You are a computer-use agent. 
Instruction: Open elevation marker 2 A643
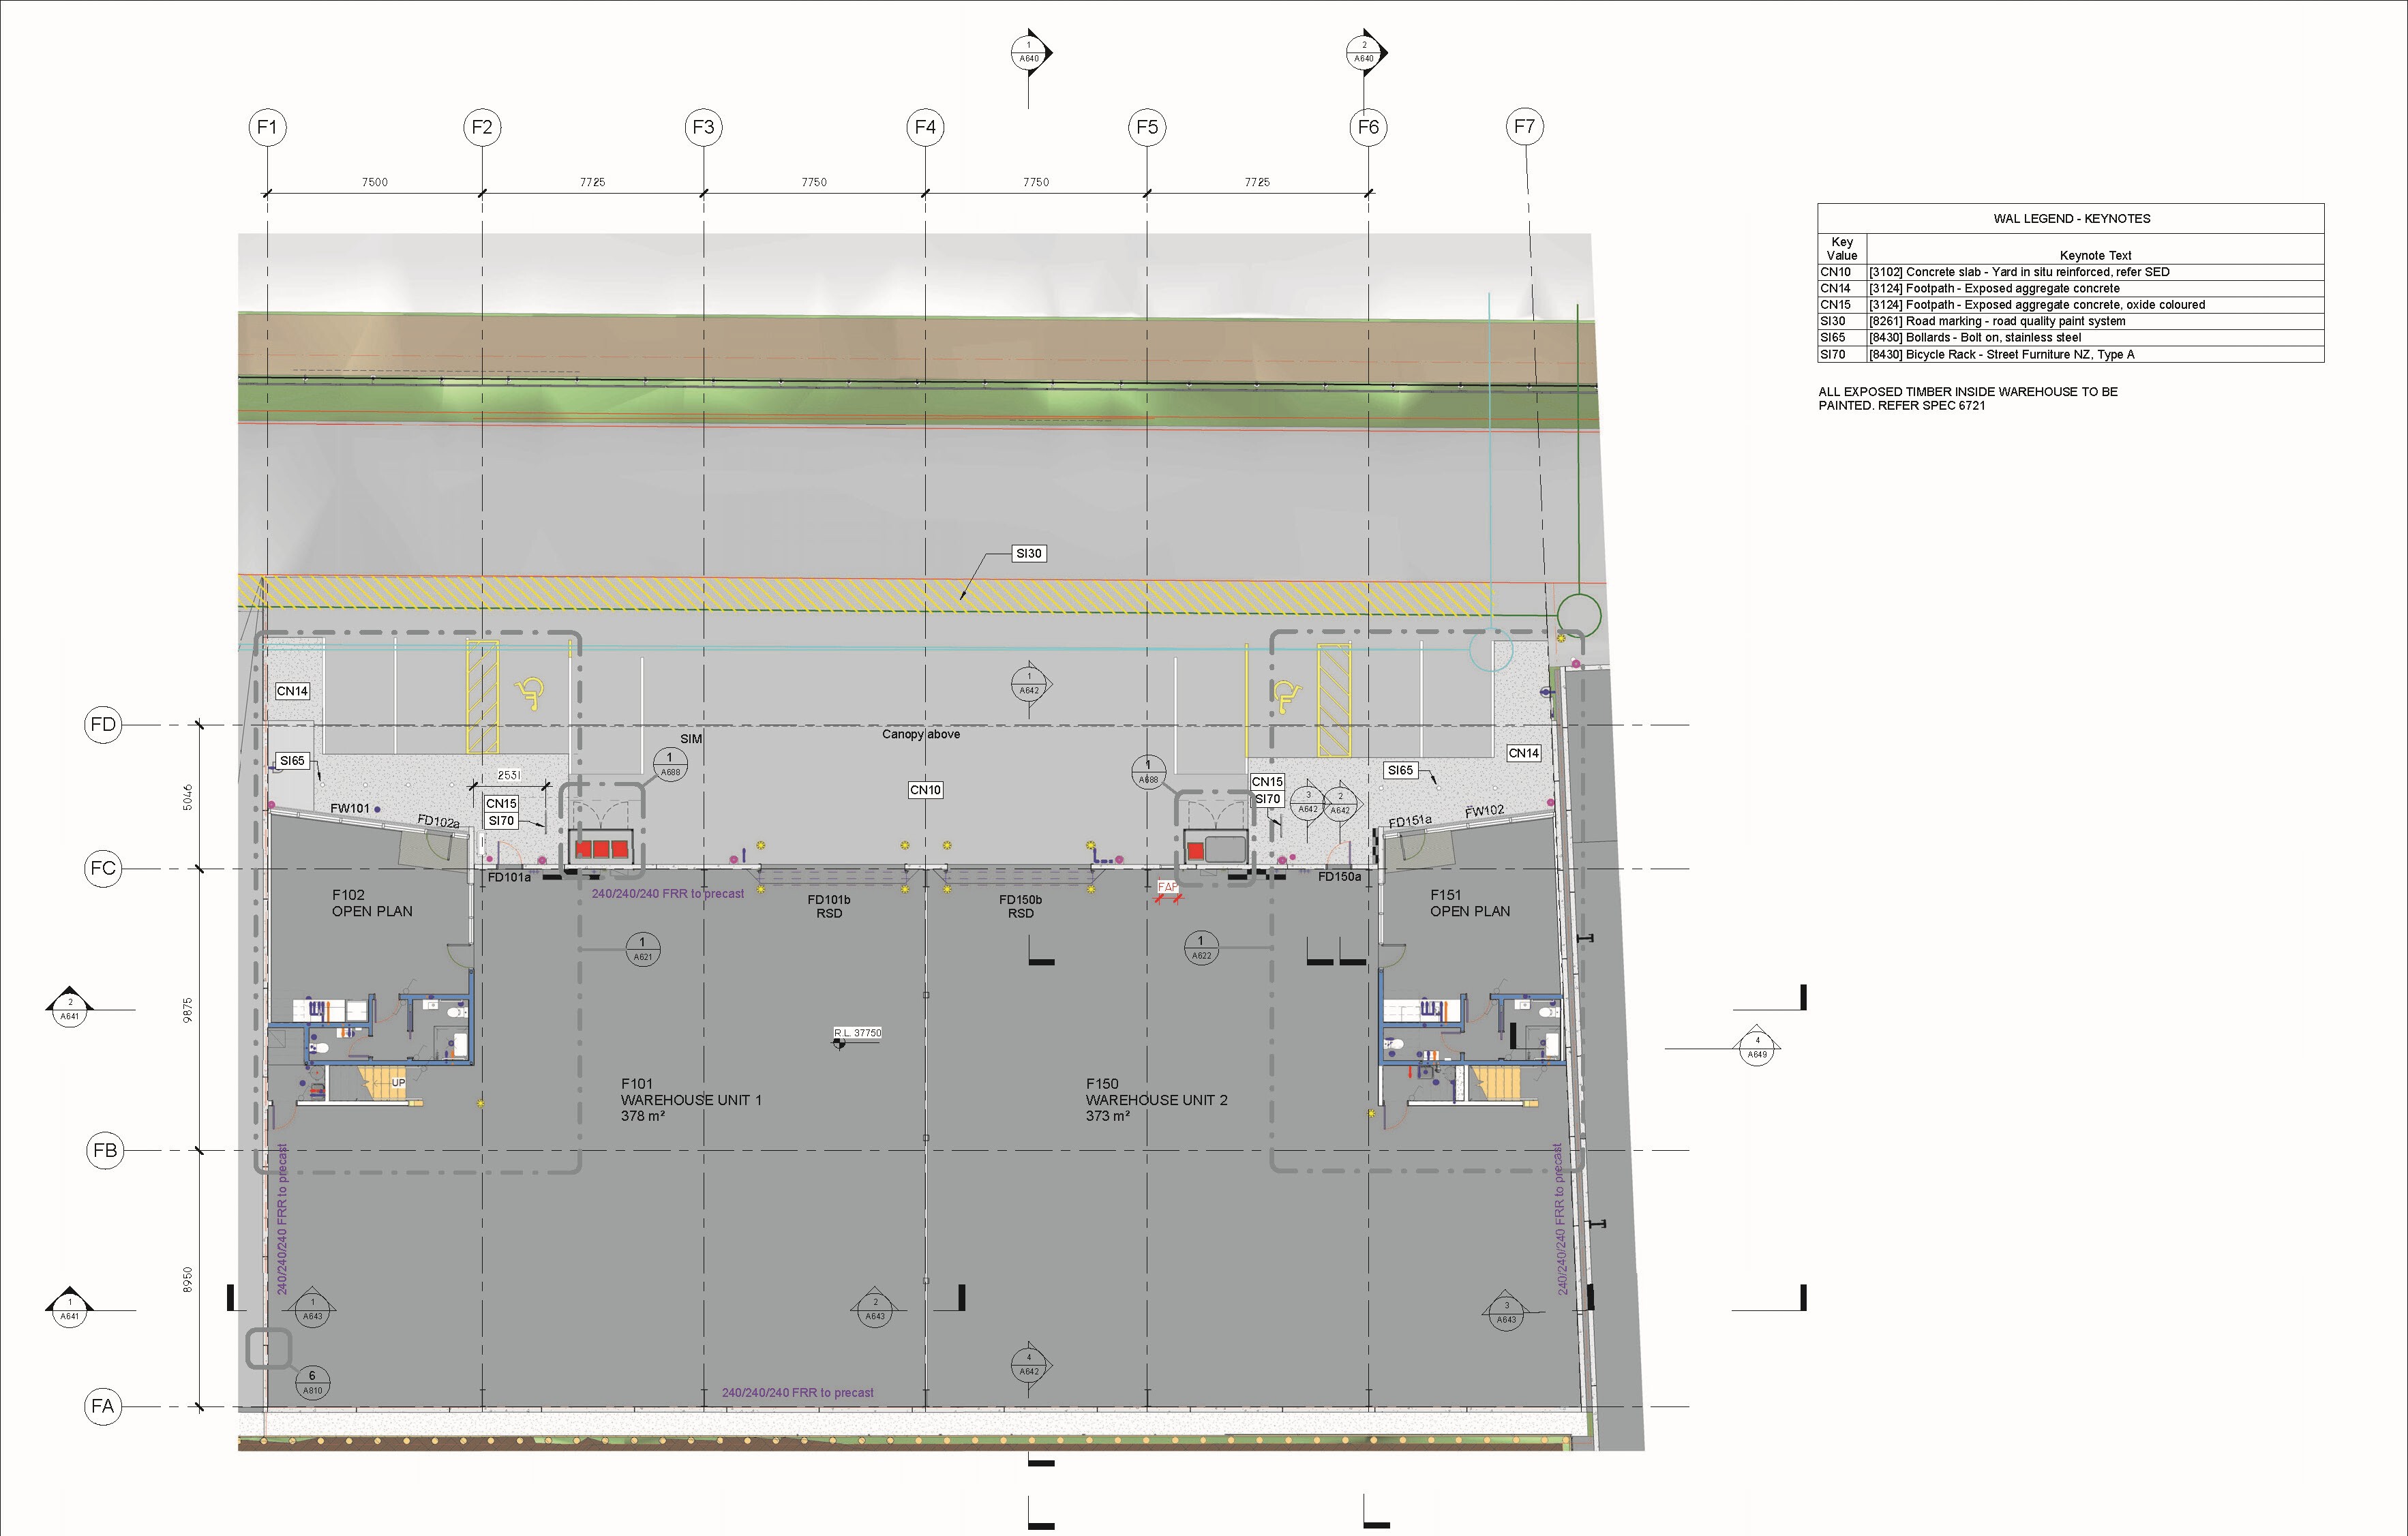[x=875, y=1308]
